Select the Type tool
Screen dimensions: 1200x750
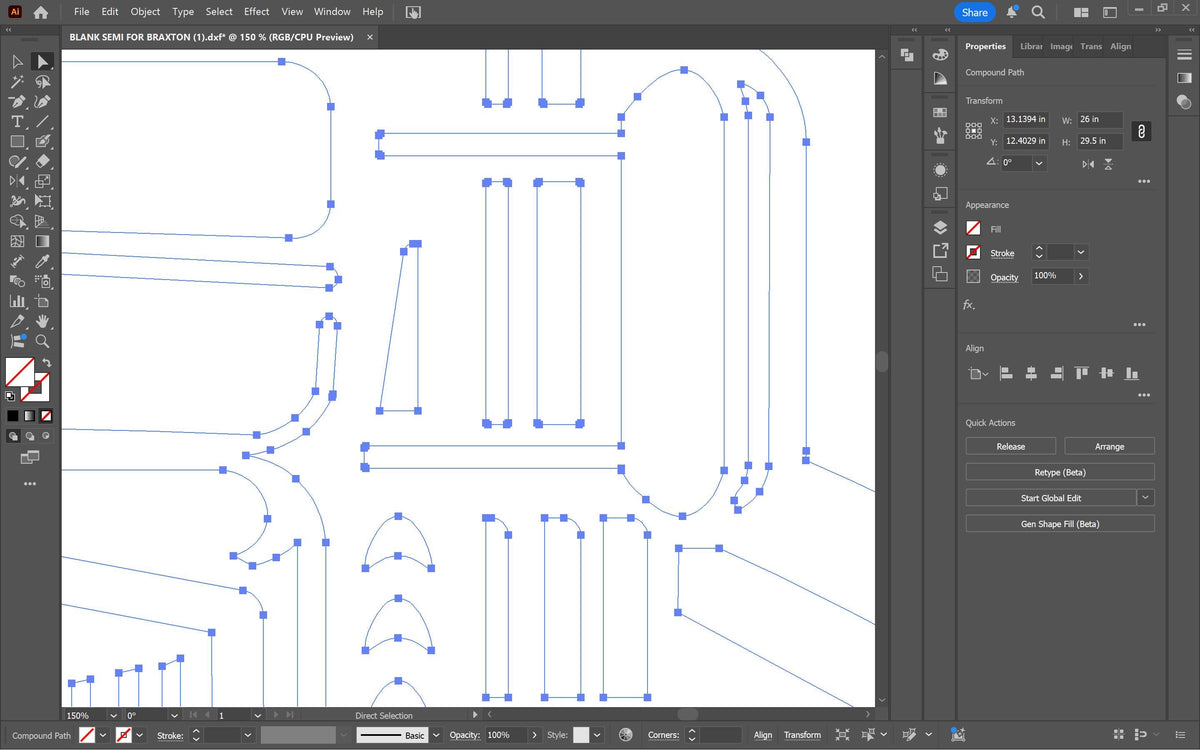(17, 121)
